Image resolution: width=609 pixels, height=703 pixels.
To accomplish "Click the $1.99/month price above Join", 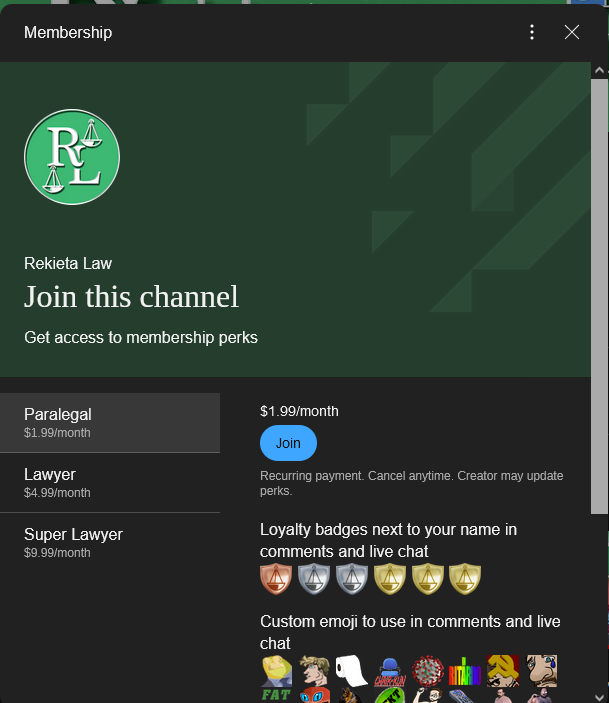I will tap(299, 411).
